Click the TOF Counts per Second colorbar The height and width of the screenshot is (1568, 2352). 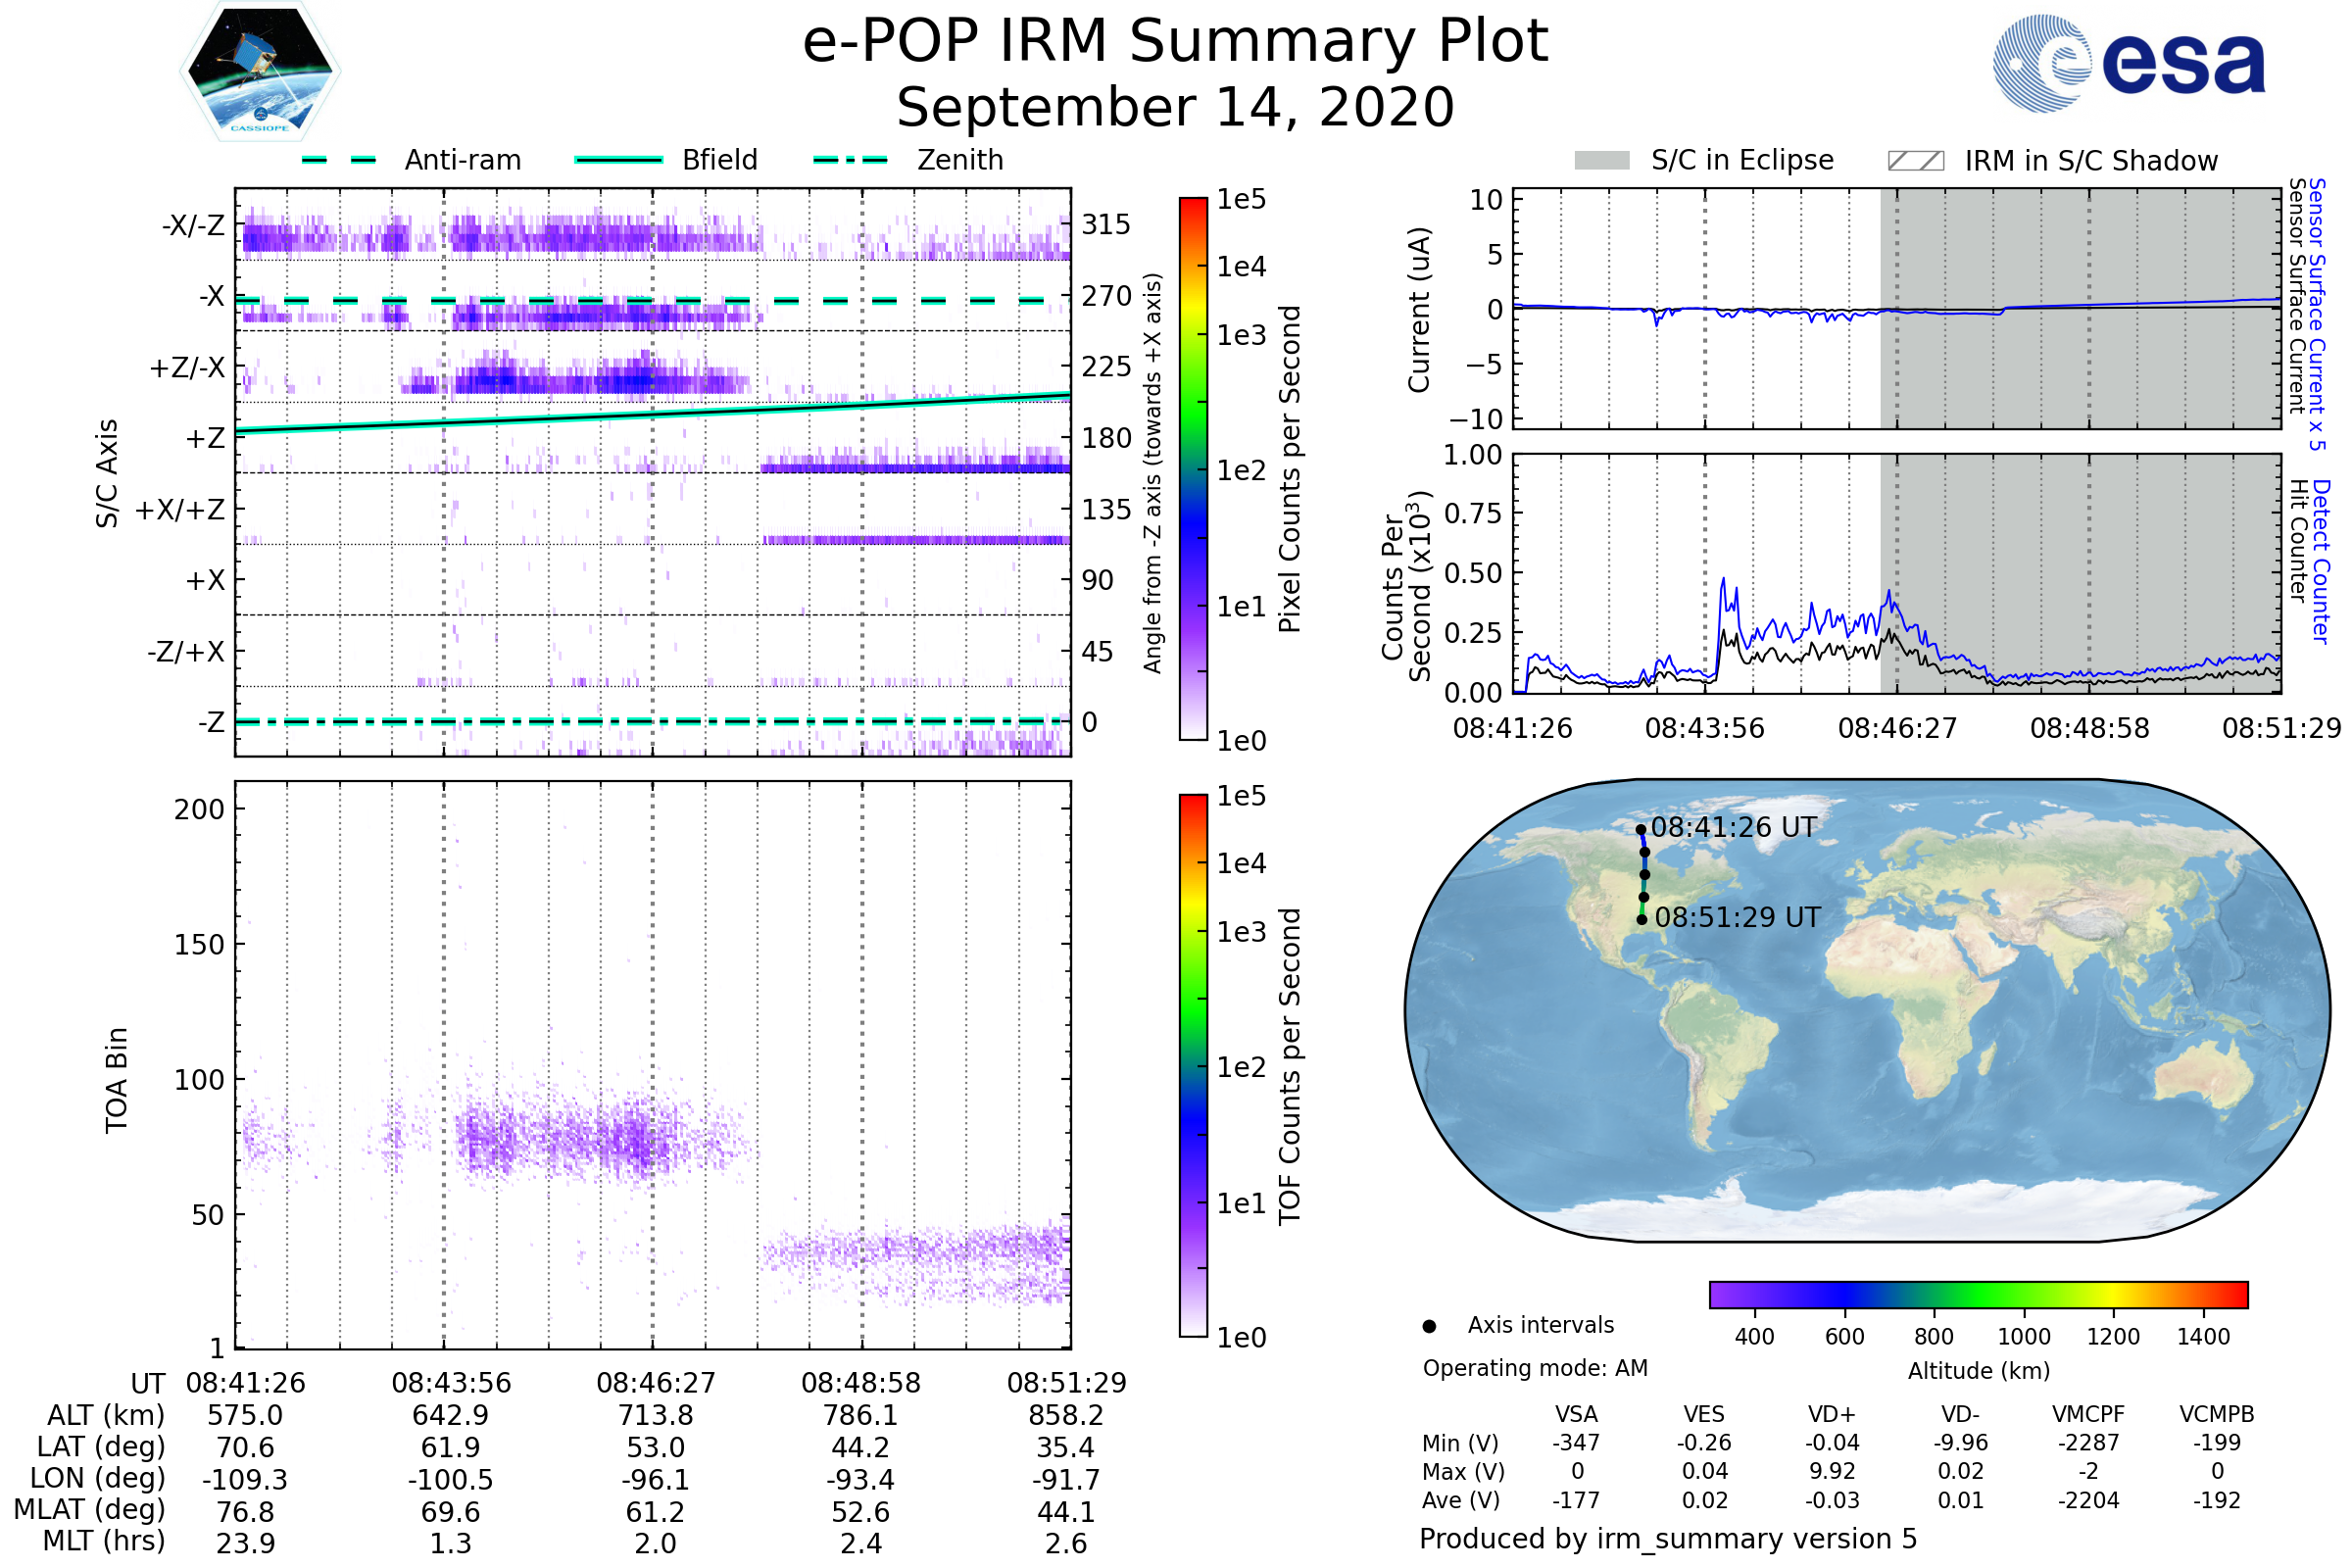pos(1193,1065)
